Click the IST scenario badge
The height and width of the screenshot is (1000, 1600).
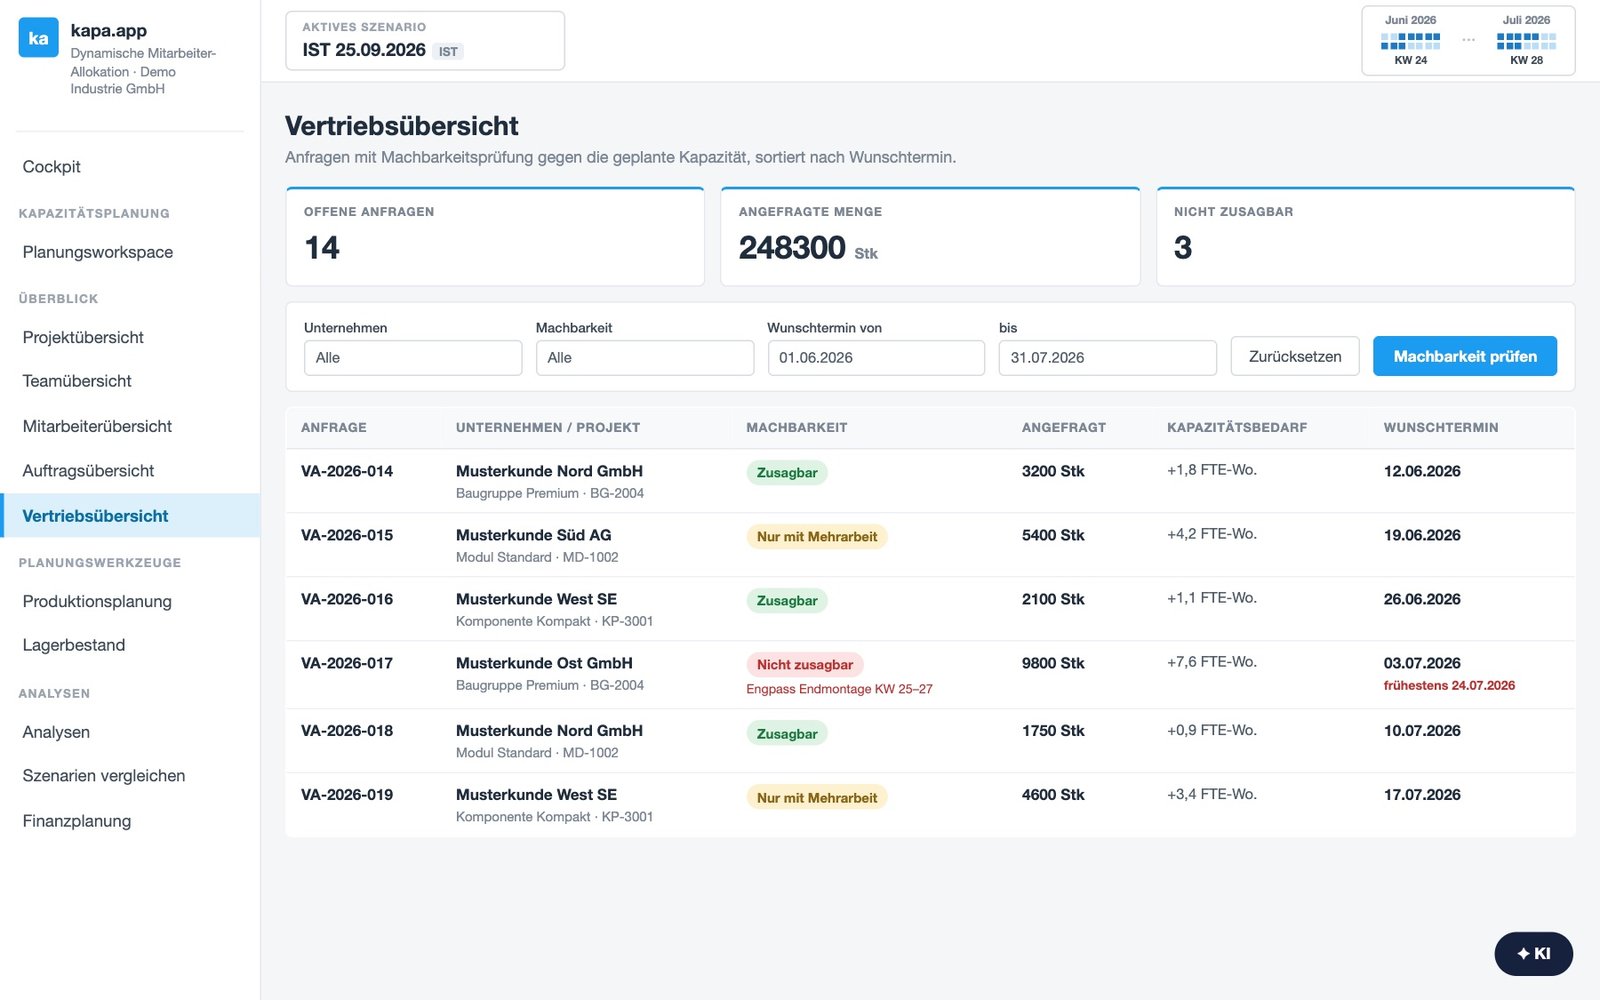(x=448, y=51)
